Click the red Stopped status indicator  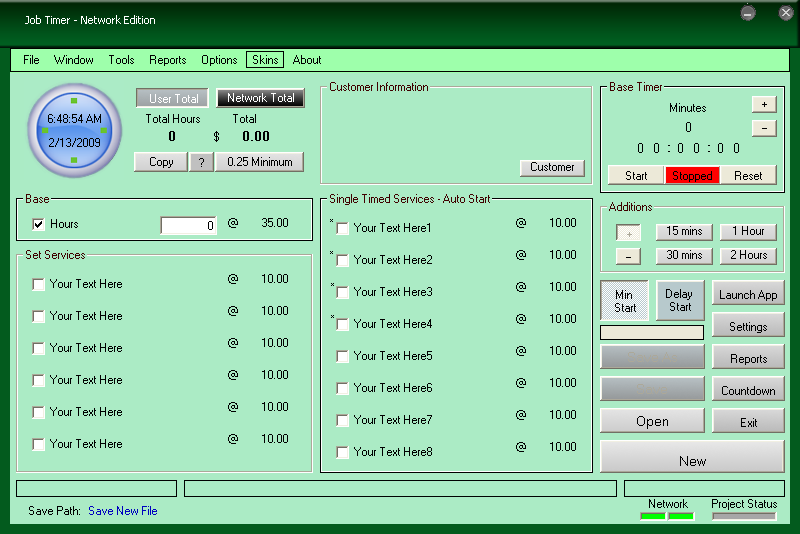tap(692, 175)
